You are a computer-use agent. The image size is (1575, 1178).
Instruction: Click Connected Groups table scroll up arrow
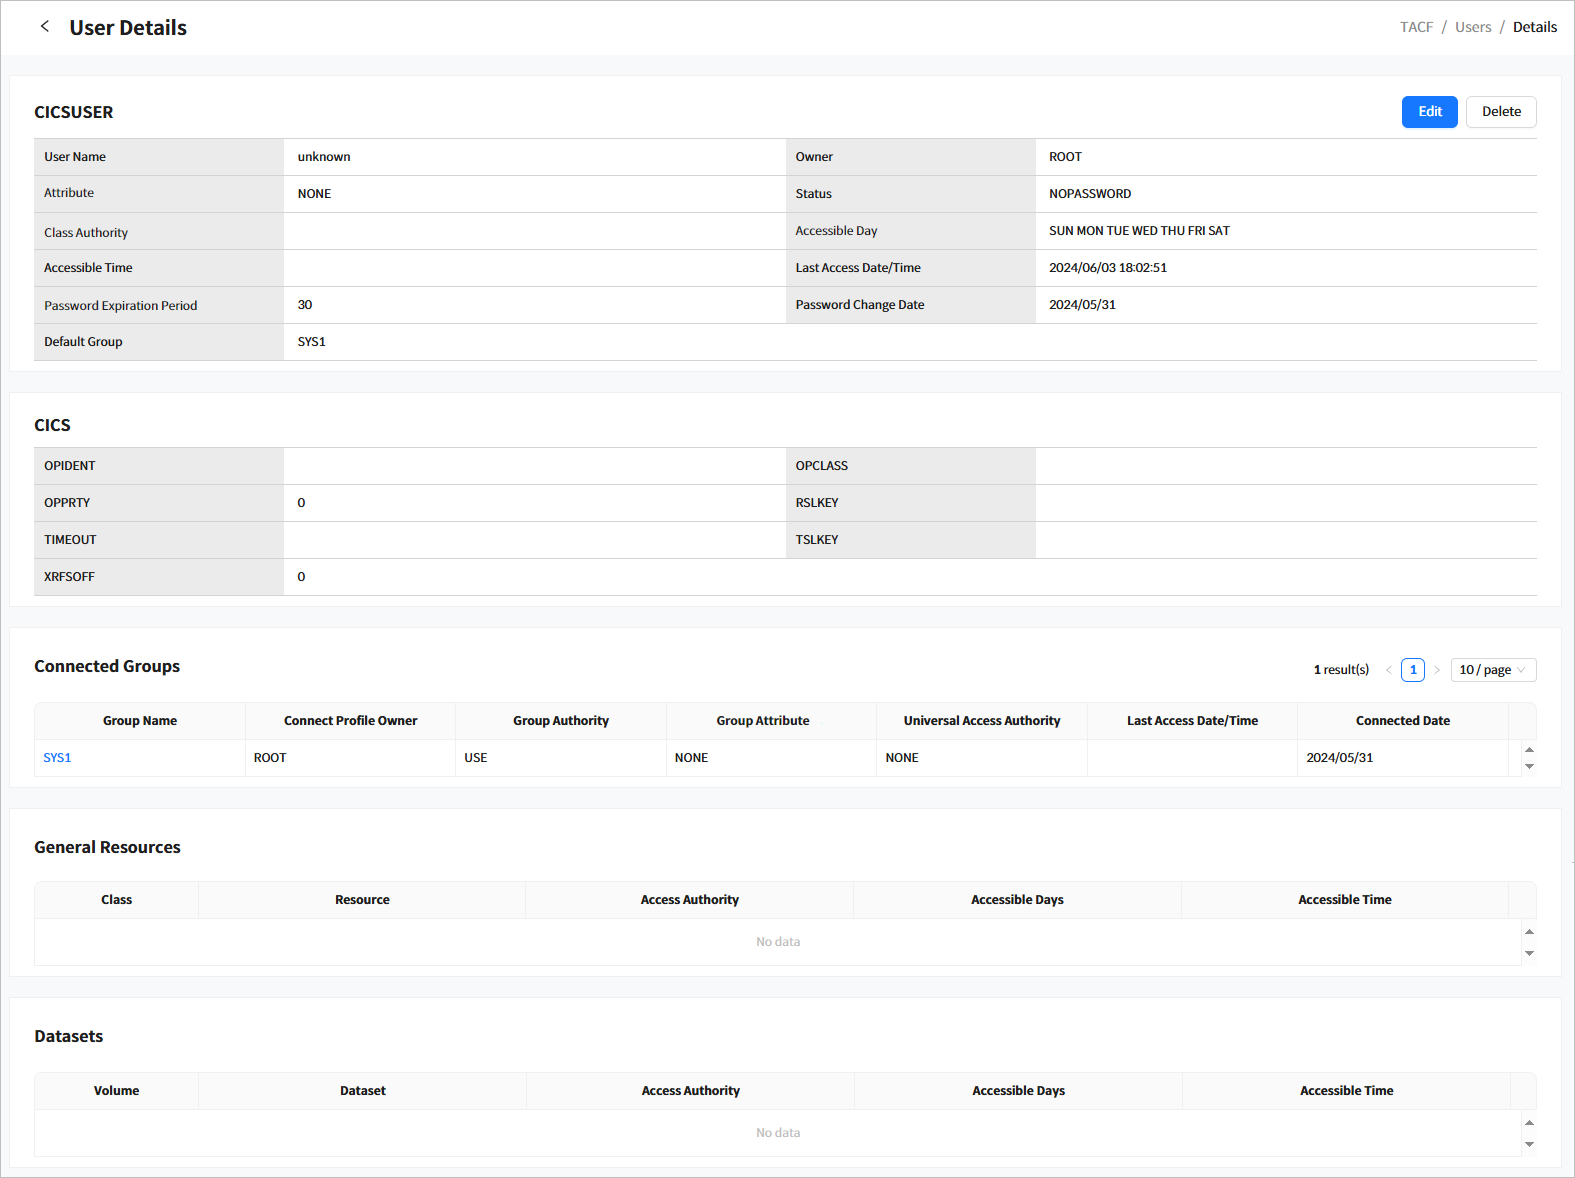click(1529, 749)
